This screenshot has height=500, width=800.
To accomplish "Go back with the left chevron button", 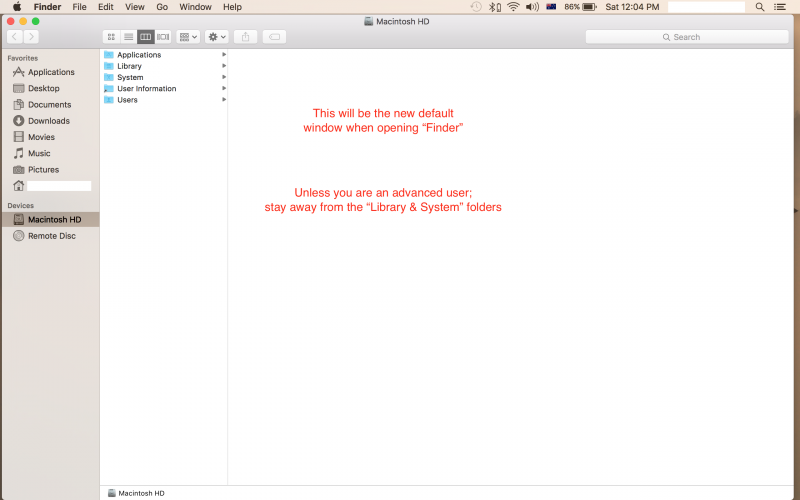I will 15,37.
